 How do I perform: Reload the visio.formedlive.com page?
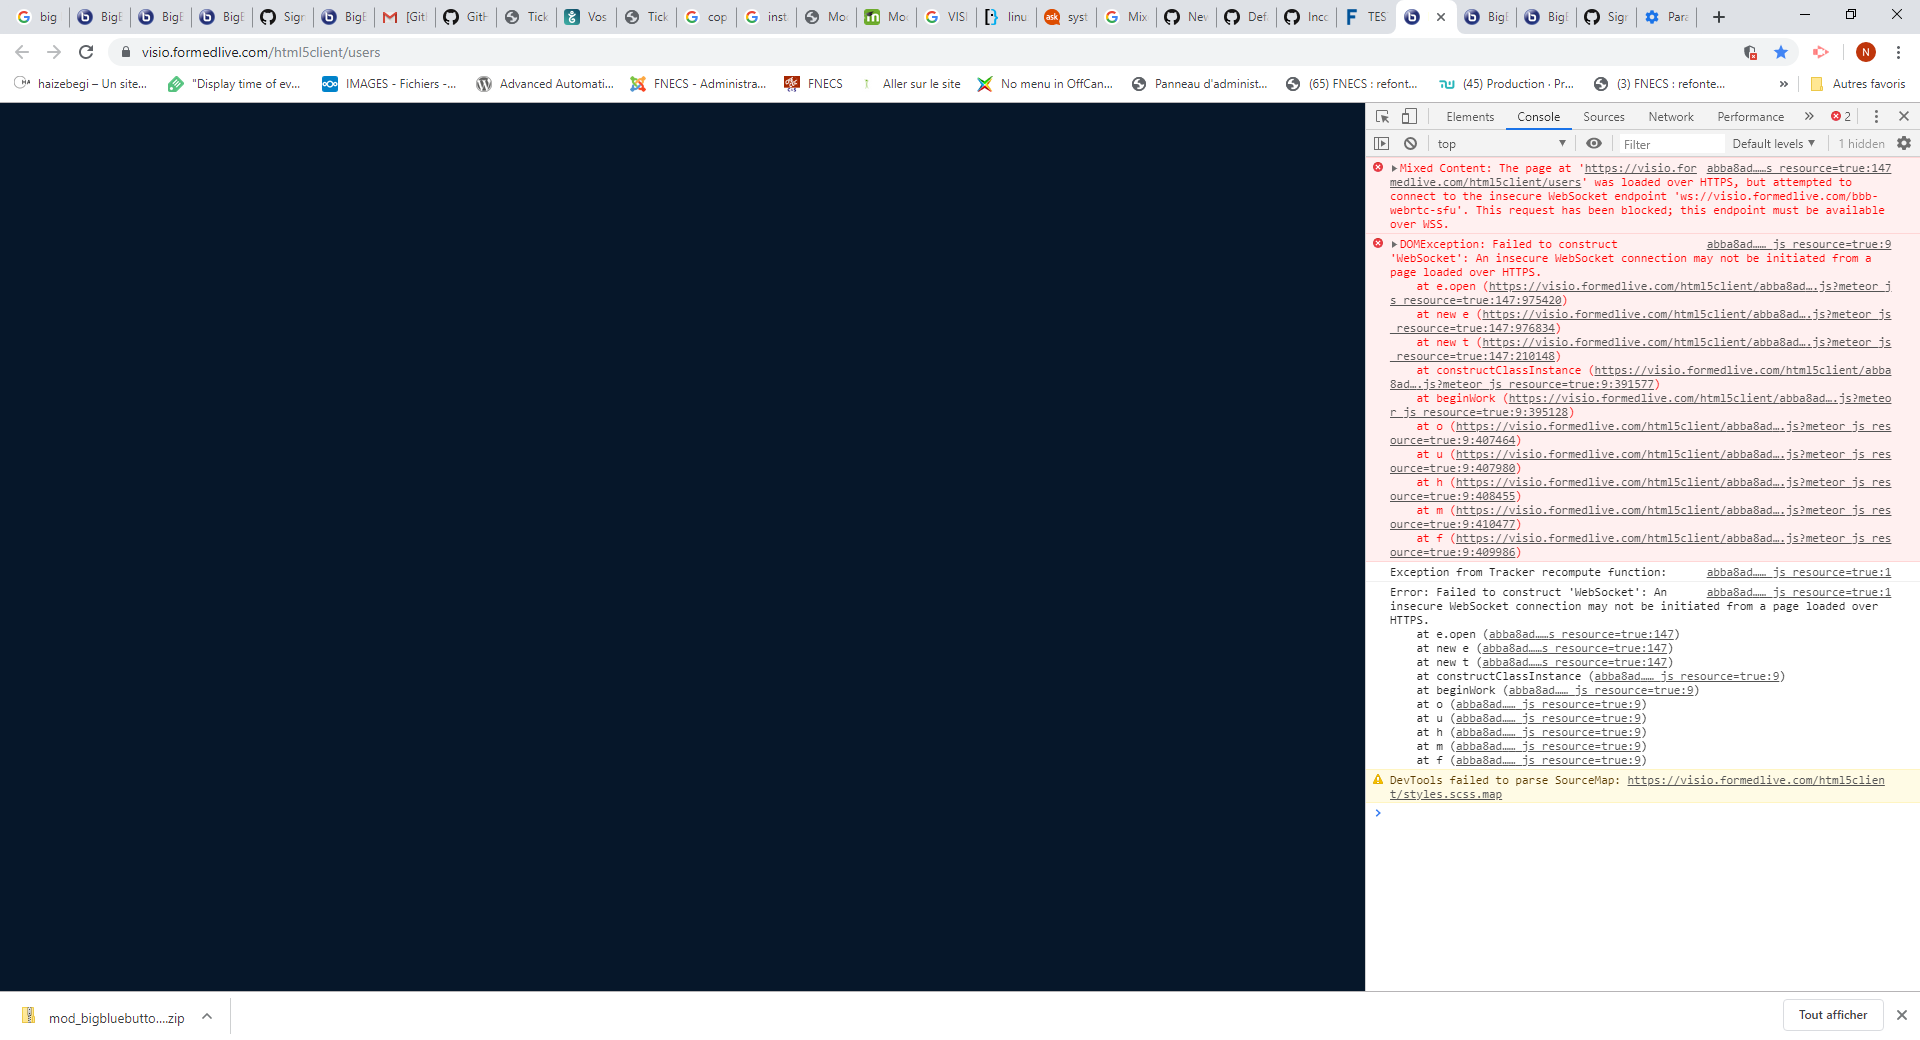[86, 52]
